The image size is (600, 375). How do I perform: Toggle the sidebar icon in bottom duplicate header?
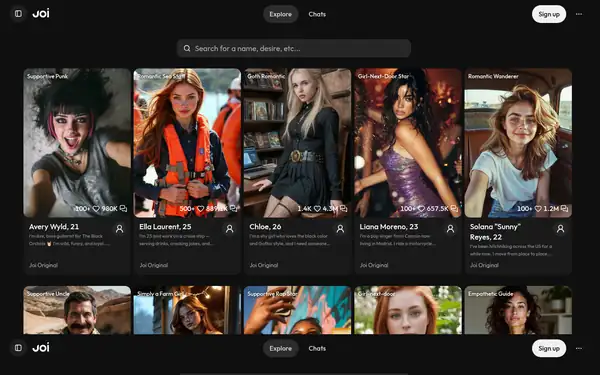pyautogui.click(x=18, y=348)
